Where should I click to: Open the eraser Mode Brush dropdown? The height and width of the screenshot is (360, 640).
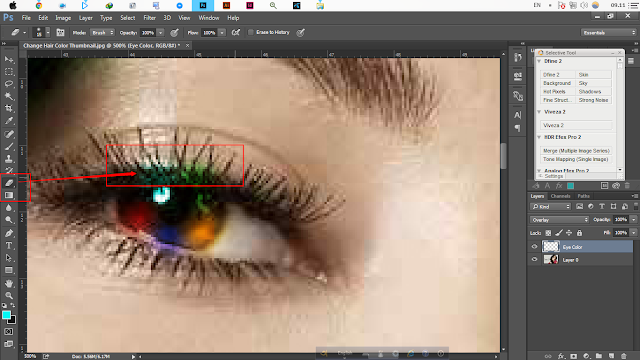click(102, 33)
